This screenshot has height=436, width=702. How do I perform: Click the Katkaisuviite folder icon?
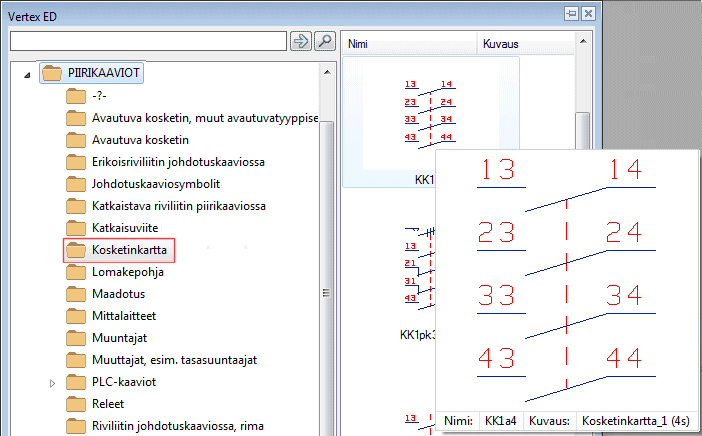tap(76, 227)
